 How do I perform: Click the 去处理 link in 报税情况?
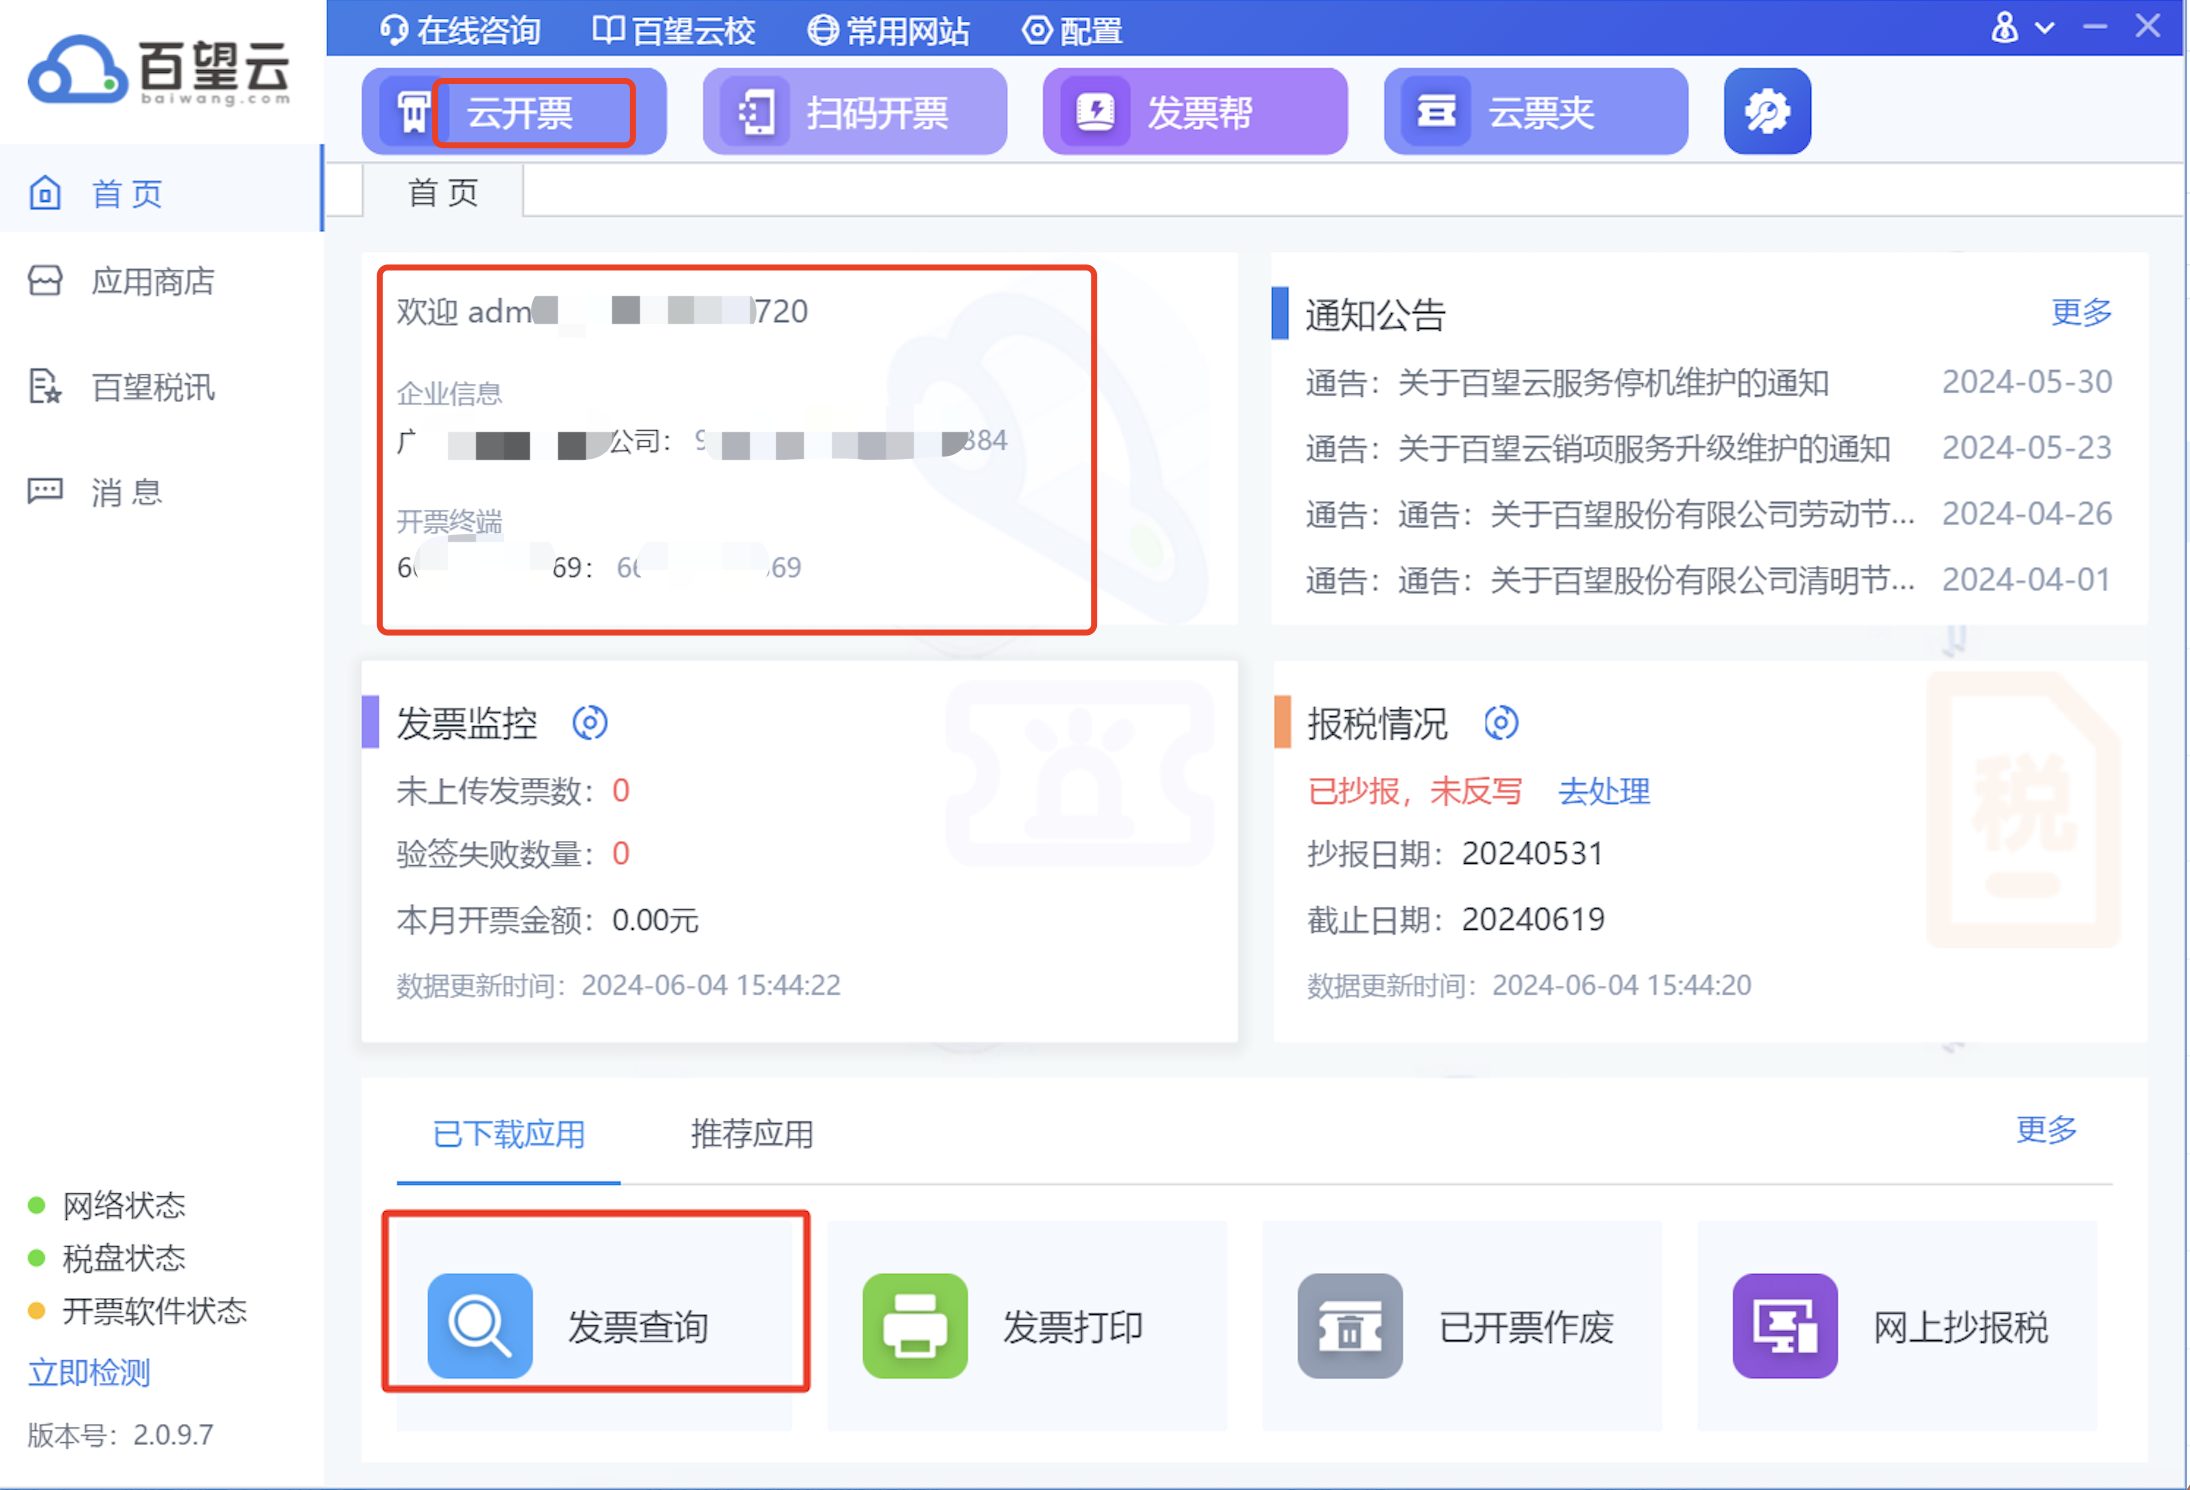[x=1604, y=791]
